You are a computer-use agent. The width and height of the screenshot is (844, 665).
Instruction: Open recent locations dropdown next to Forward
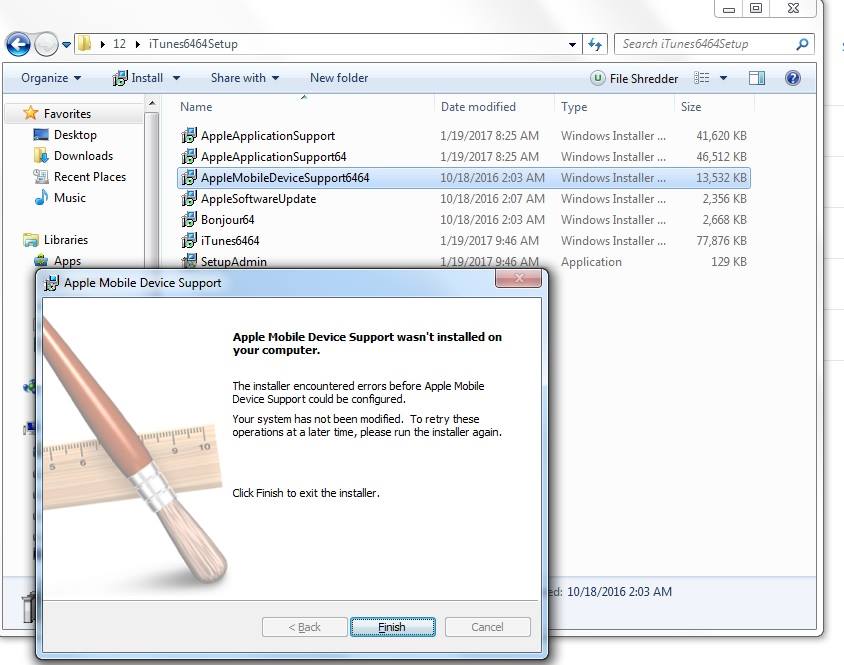(66, 45)
